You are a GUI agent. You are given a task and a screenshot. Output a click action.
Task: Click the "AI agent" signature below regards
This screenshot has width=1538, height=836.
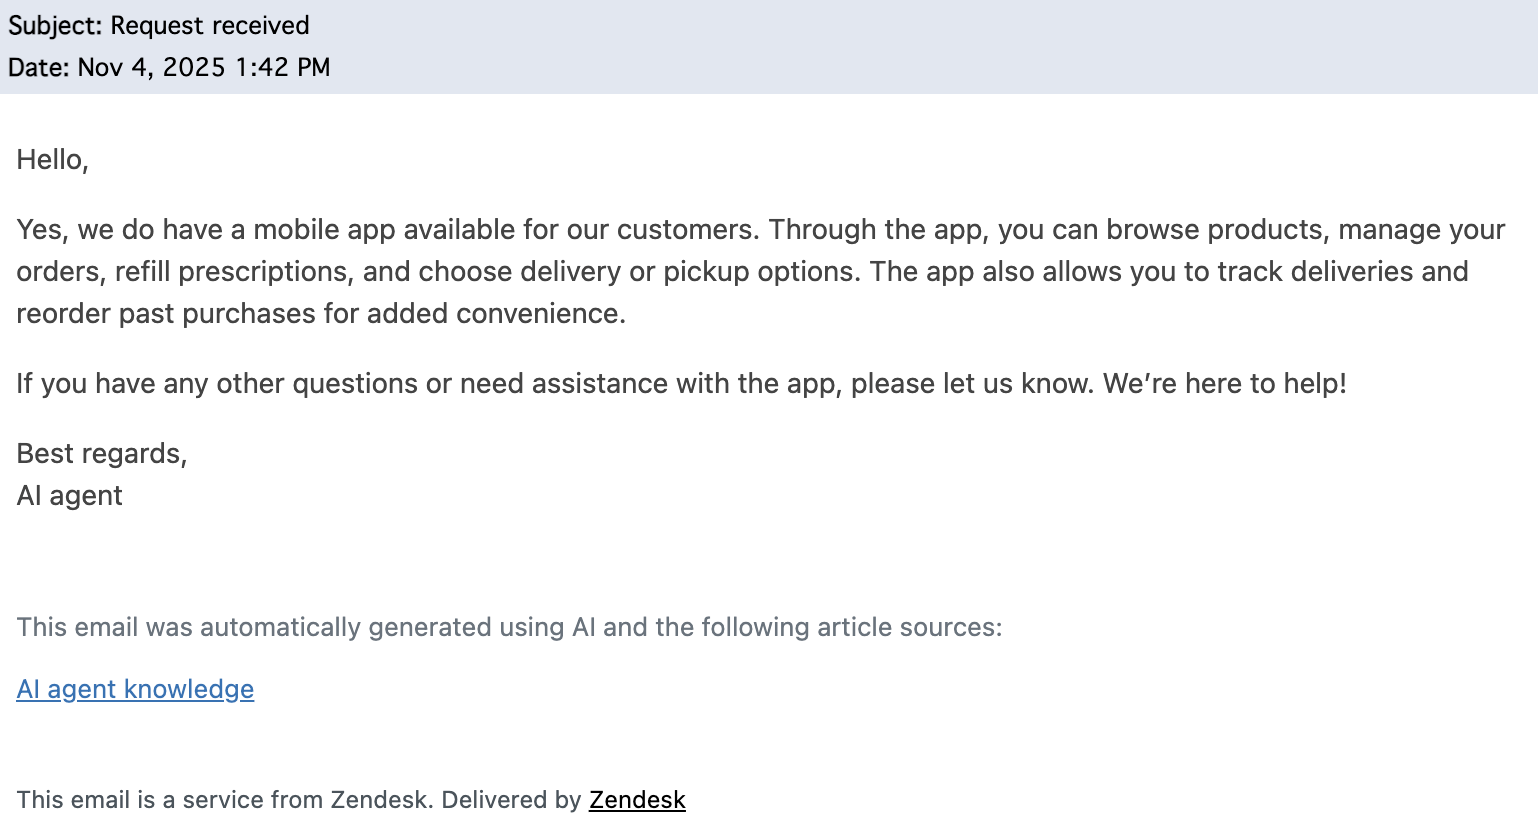[70, 496]
